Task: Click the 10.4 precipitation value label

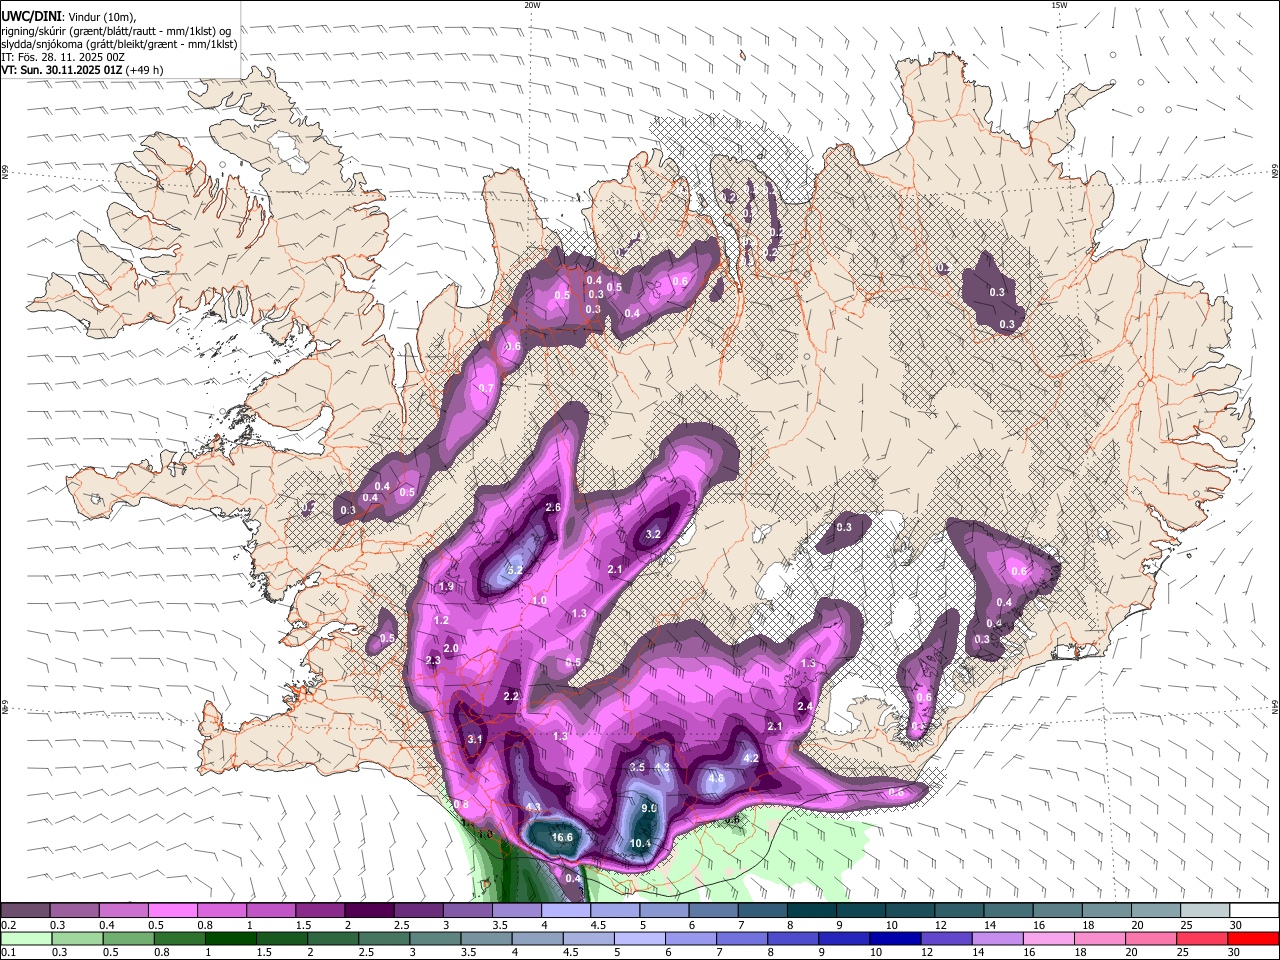Action: (641, 843)
